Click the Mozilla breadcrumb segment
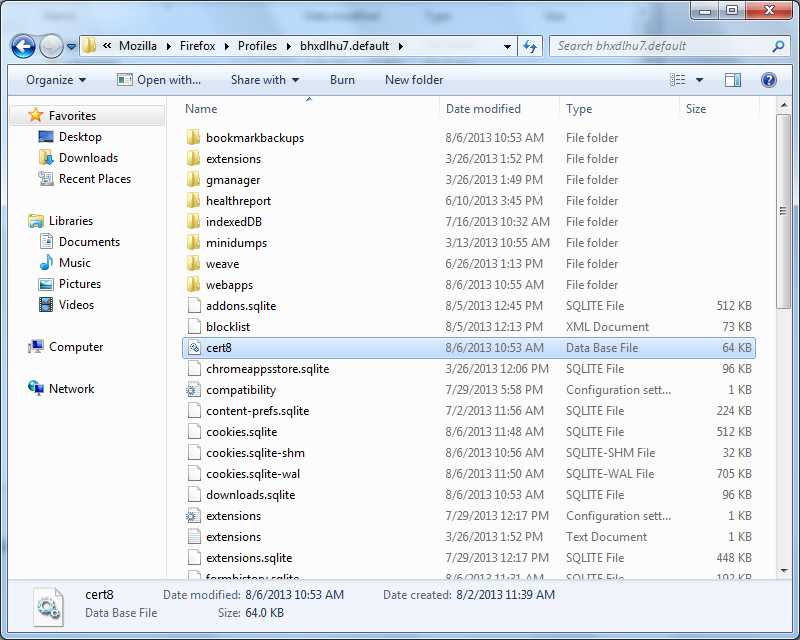 click(x=138, y=46)
